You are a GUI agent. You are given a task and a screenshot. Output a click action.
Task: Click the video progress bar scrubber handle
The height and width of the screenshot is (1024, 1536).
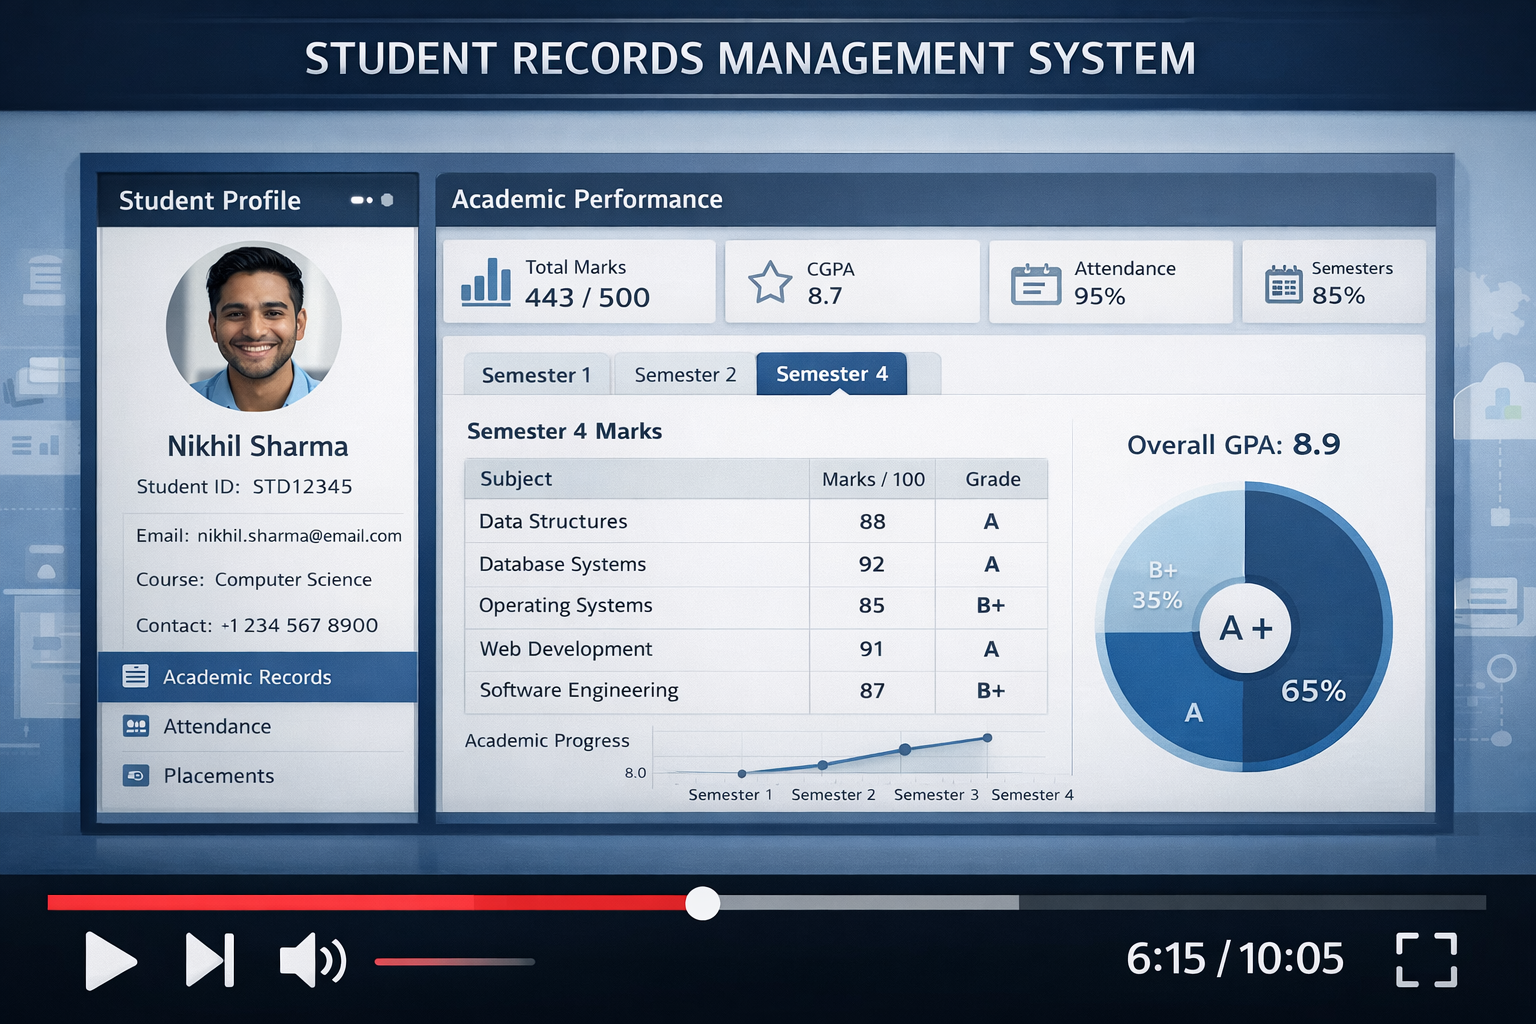[x=703, y=903]
